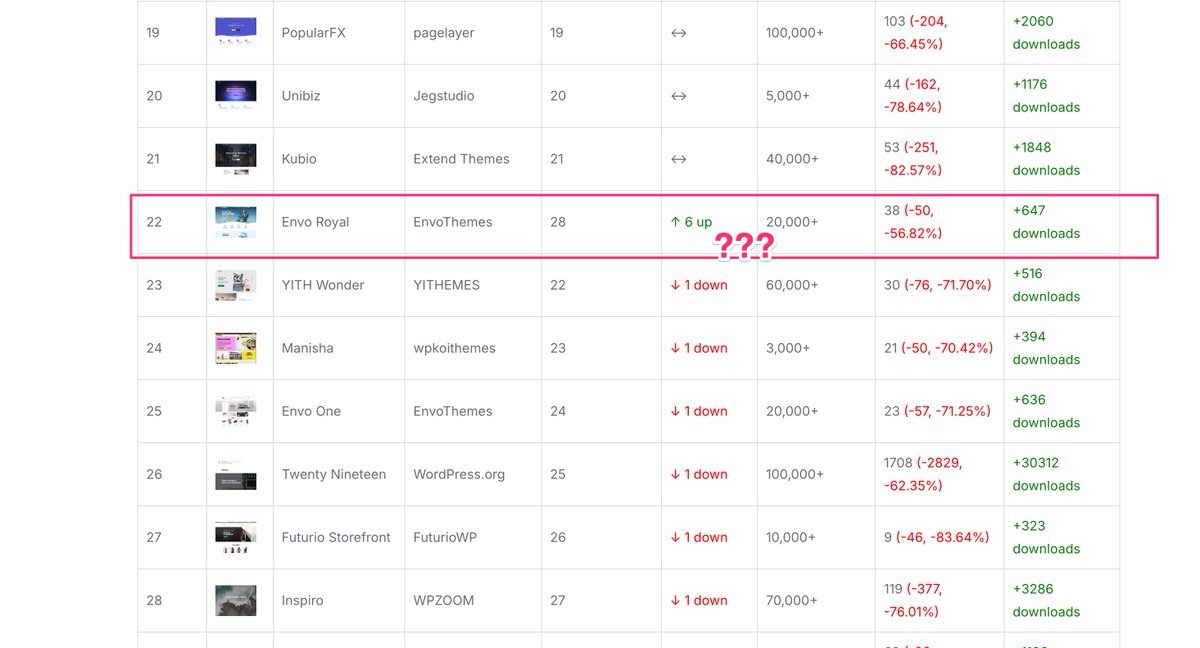Image resolution: width=1200 pixels, height=648 pixels.
Task: Click the PopularFX theme name
Action: pos(314,33)
